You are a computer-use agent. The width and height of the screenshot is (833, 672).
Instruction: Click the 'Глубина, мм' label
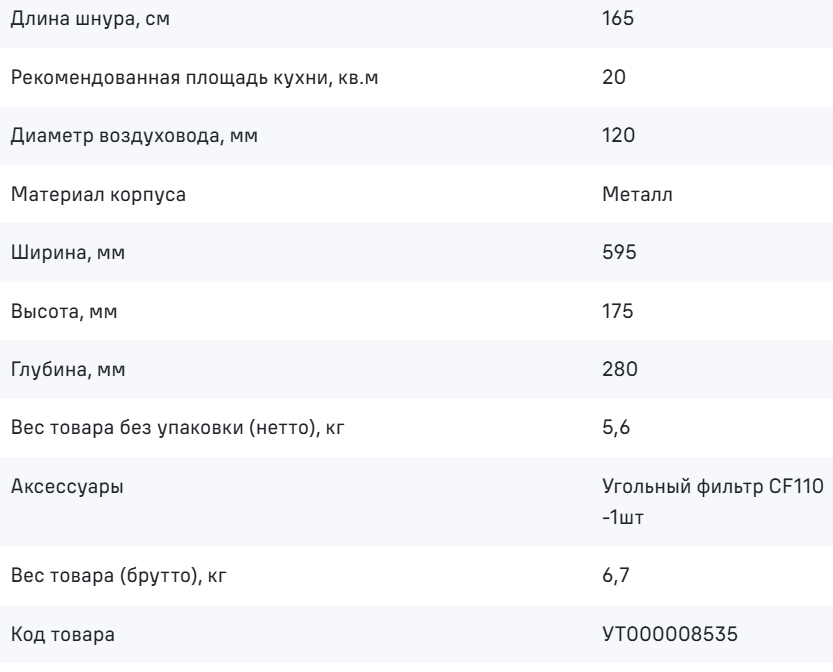click(x=68, y=370)
